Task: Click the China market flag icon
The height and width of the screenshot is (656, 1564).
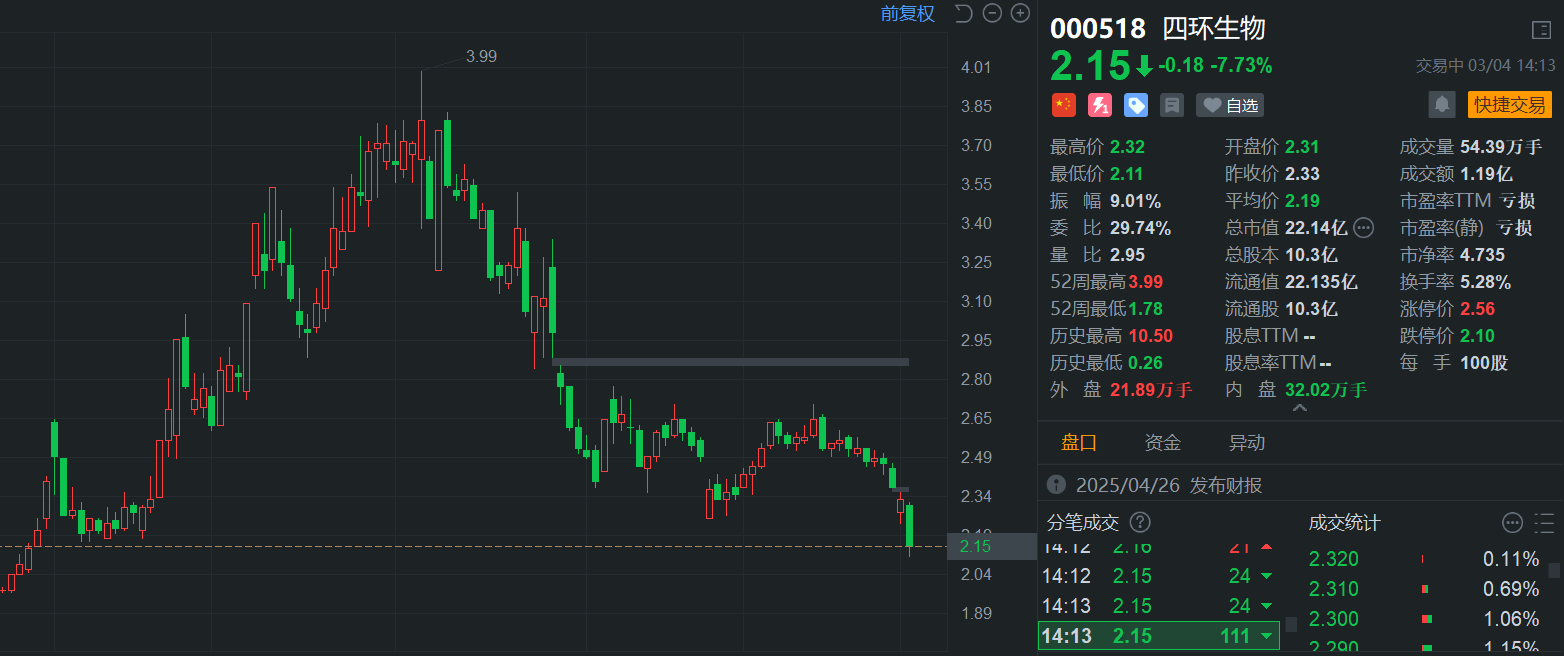Action: (1063, 105)
